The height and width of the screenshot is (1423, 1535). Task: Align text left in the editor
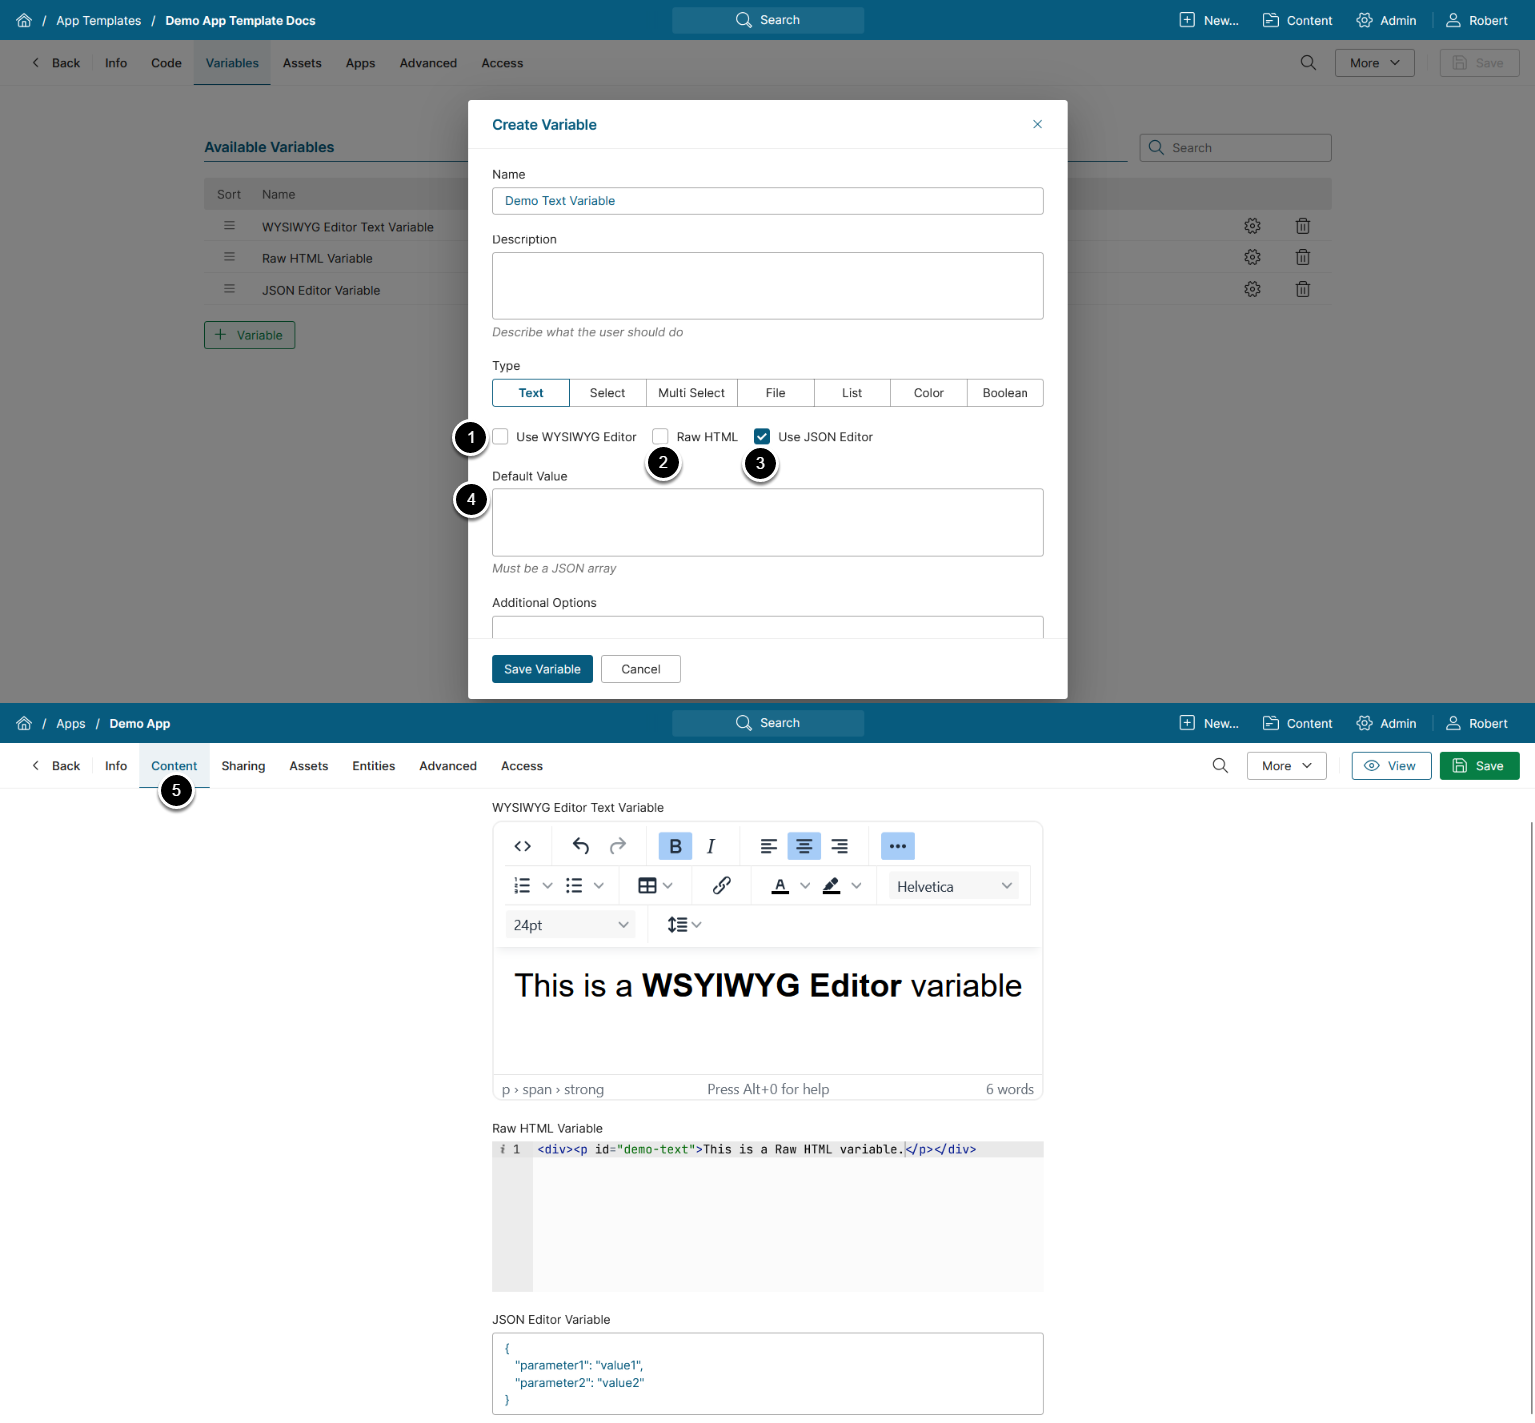(768, 846)
